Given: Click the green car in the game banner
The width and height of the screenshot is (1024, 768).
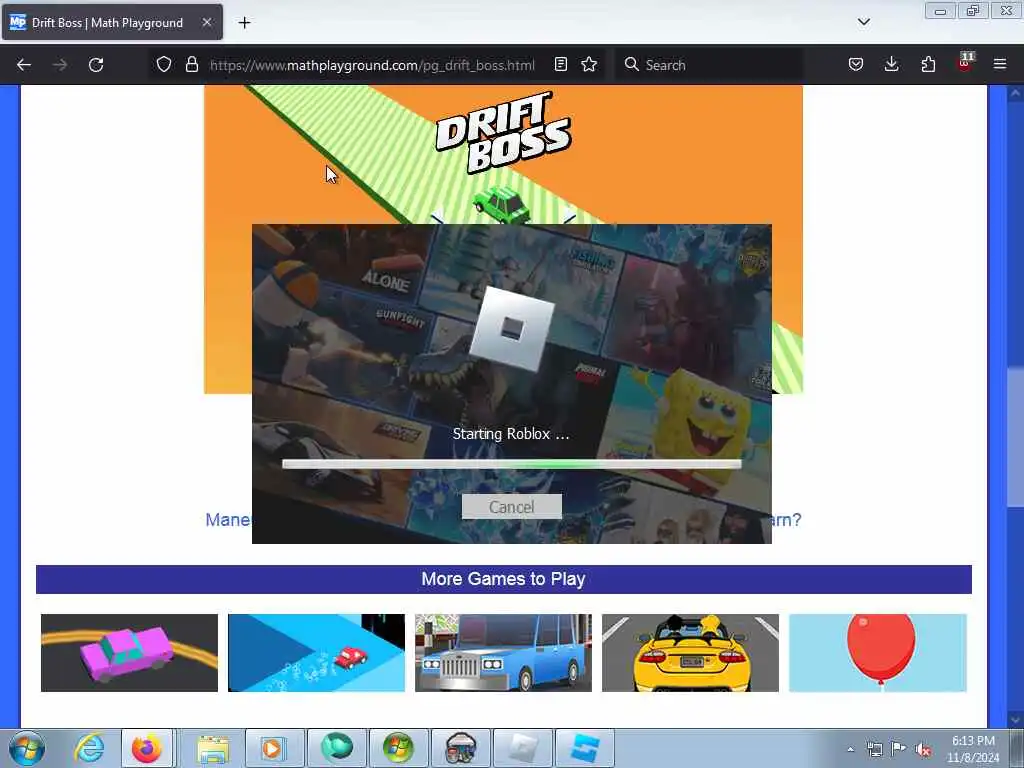Looking at the screenshot, I should [502, 204].
